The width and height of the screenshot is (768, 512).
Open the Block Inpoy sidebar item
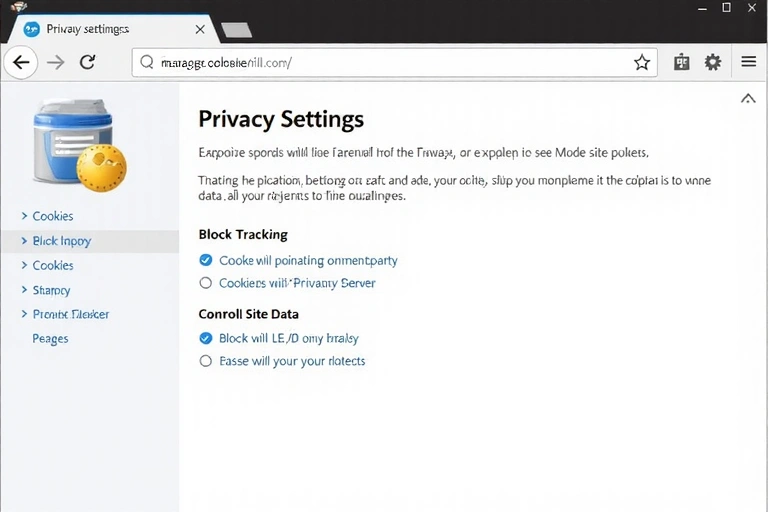pos(90,241)
